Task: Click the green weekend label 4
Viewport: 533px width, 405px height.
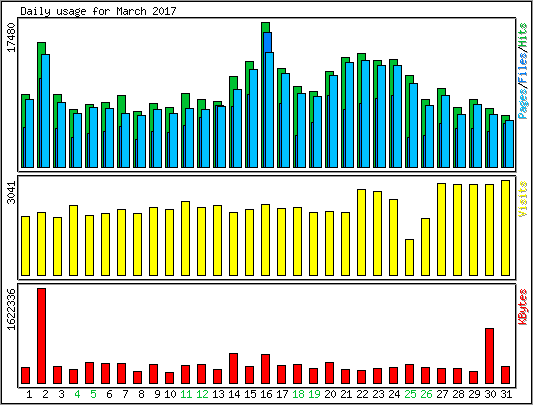Action: [x=77, y=394]
